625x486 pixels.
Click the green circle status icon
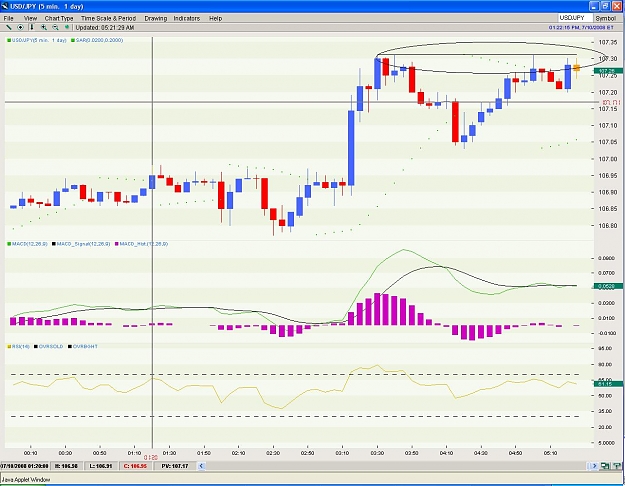coord(67,28)
